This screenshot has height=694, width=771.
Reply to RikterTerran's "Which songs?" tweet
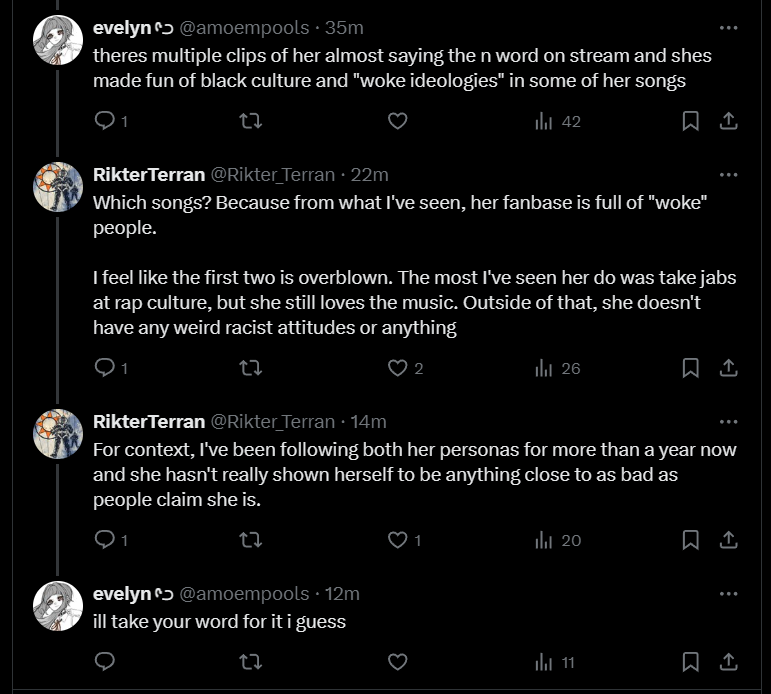105,368
